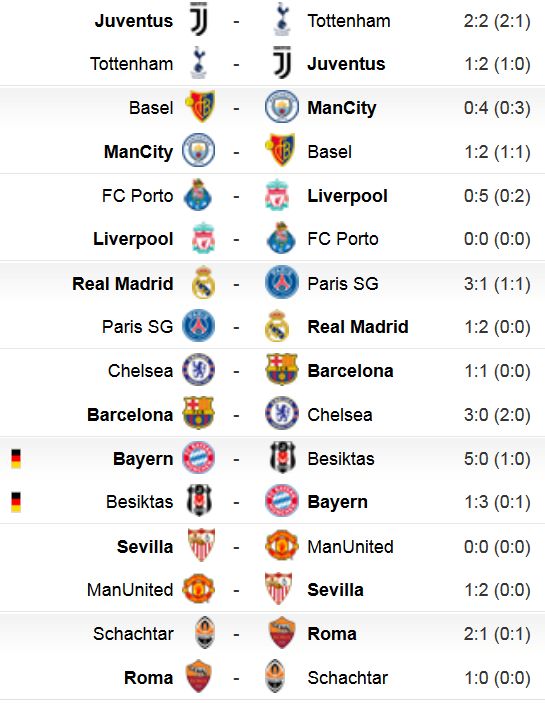
Task: Click the ManCity crest in the Basel home match
Action: pos(281,107)
